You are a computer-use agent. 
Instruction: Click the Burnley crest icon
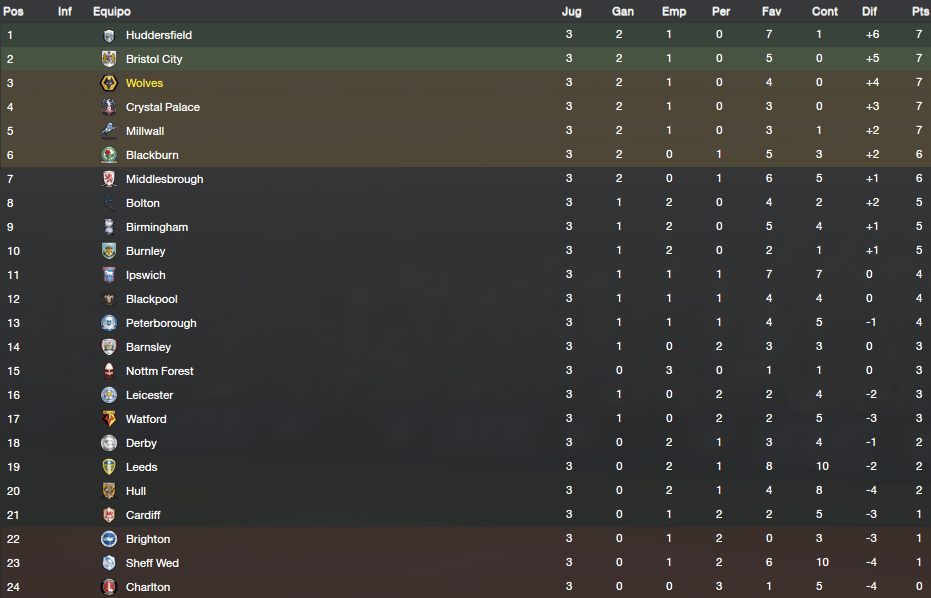pyautogui.click(x=109, y=251)
